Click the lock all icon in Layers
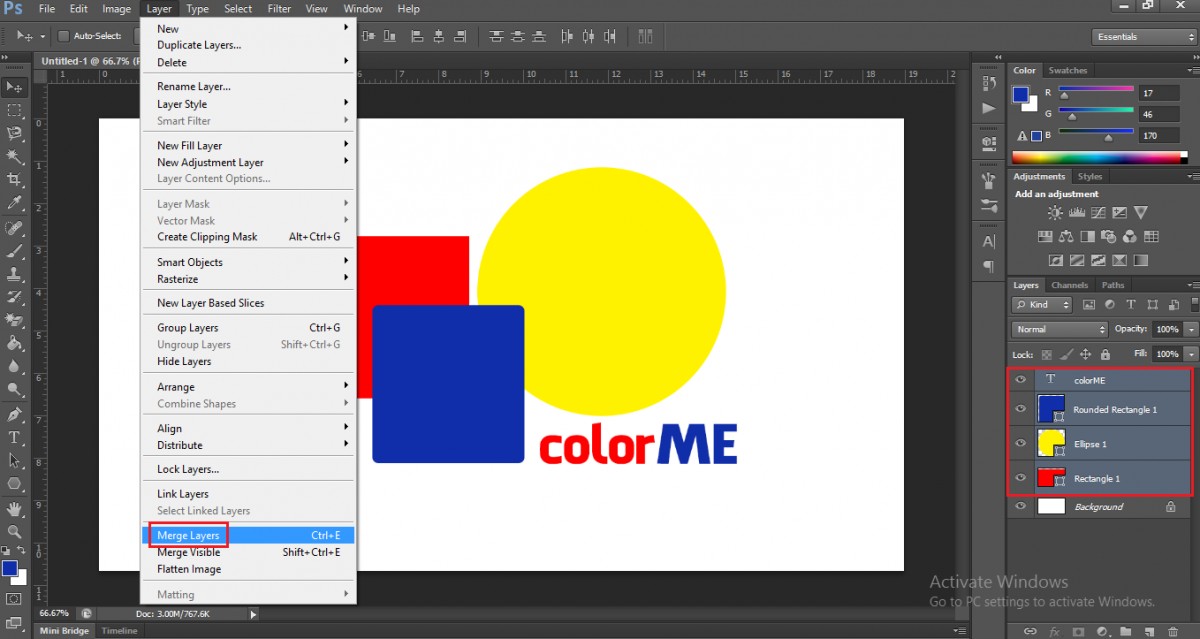1200x639 pixels. click(1105, 355)
